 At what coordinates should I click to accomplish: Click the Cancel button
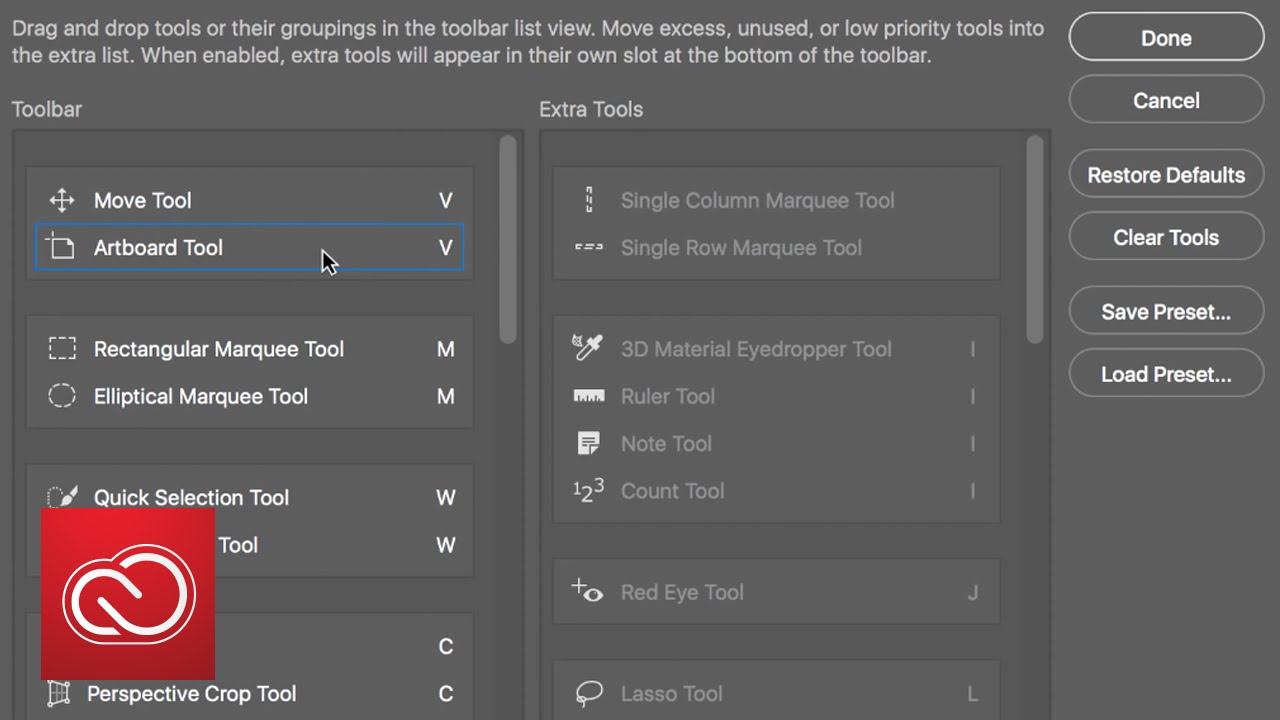(1166, 100)
